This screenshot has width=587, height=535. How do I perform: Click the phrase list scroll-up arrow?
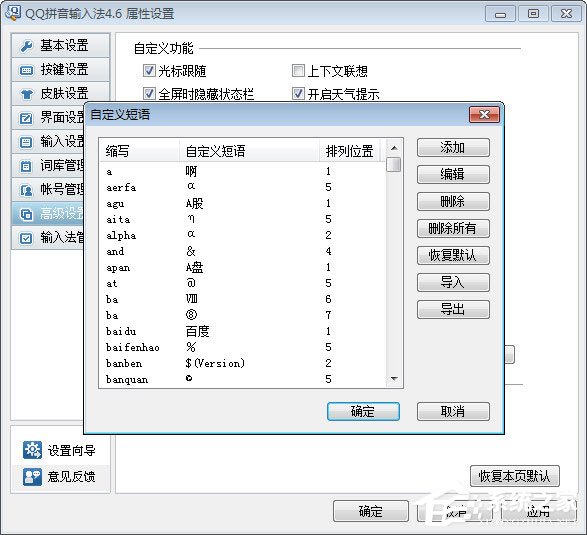click(394, 148)
